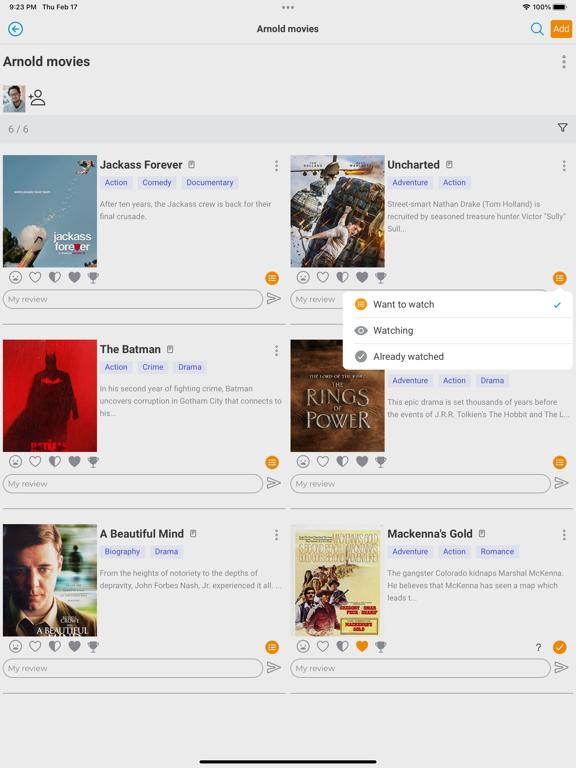Rate Rings of Power with full heart
Image resolution: width=576 pixels, height=768 pixels.
click(x=362, y=461)
